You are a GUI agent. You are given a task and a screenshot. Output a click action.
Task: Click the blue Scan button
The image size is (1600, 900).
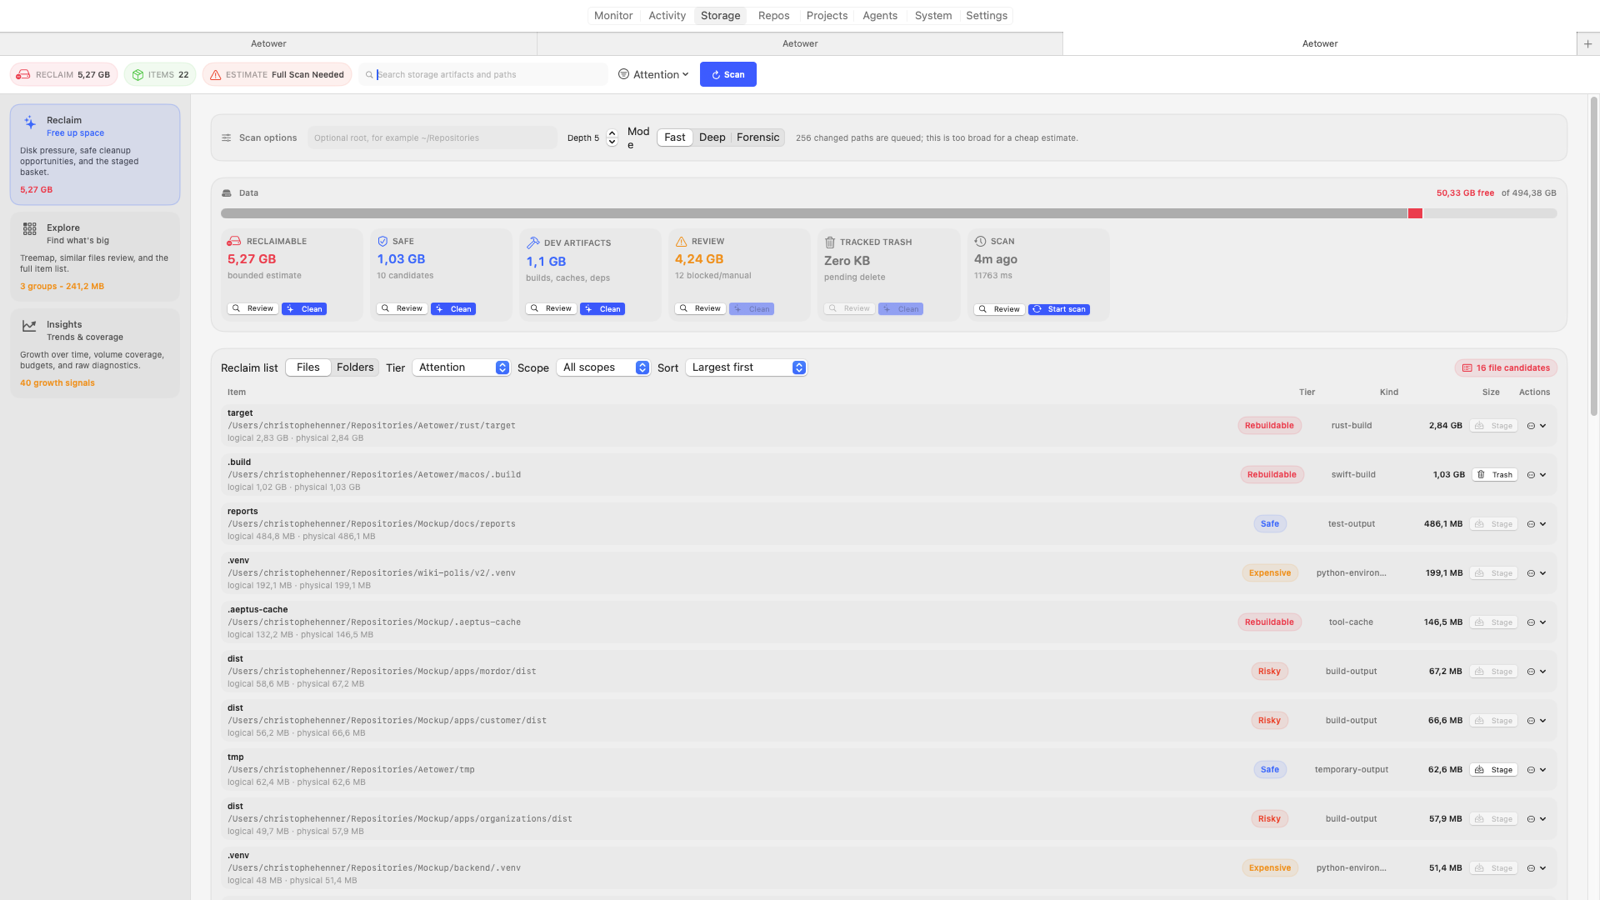(x=728, y=74)
